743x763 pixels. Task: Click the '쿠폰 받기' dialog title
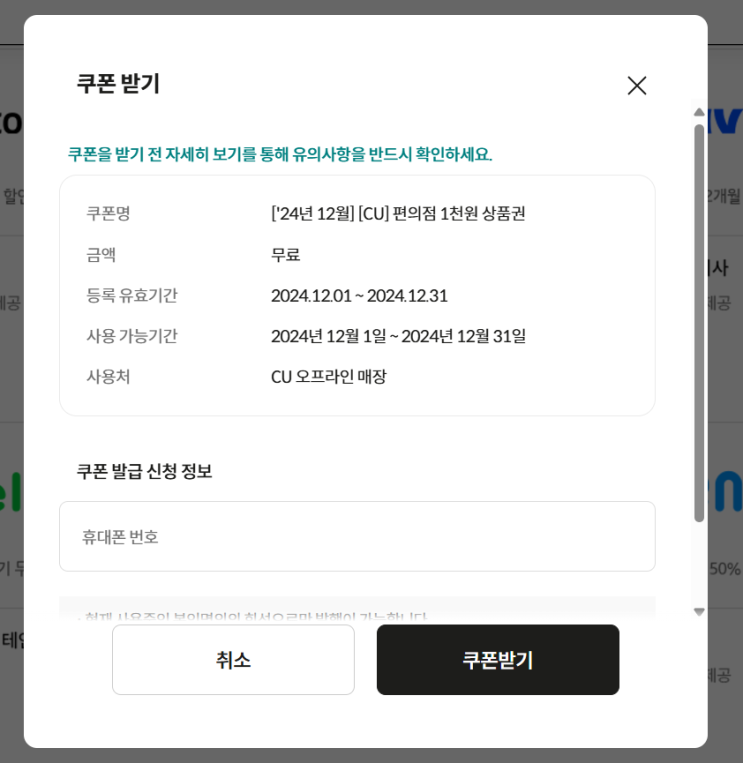point(118,83)
